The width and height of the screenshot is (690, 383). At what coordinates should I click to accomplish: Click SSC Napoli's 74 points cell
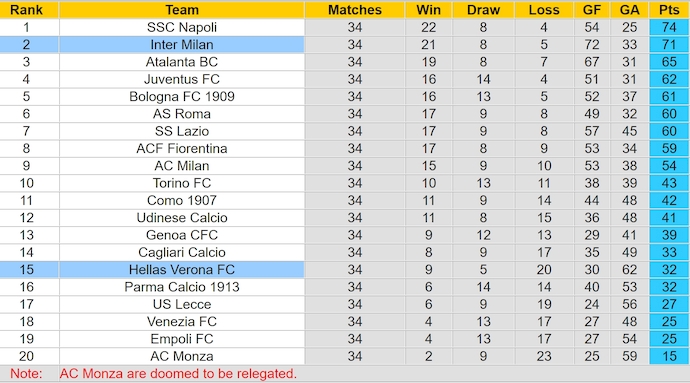point(669,27)
